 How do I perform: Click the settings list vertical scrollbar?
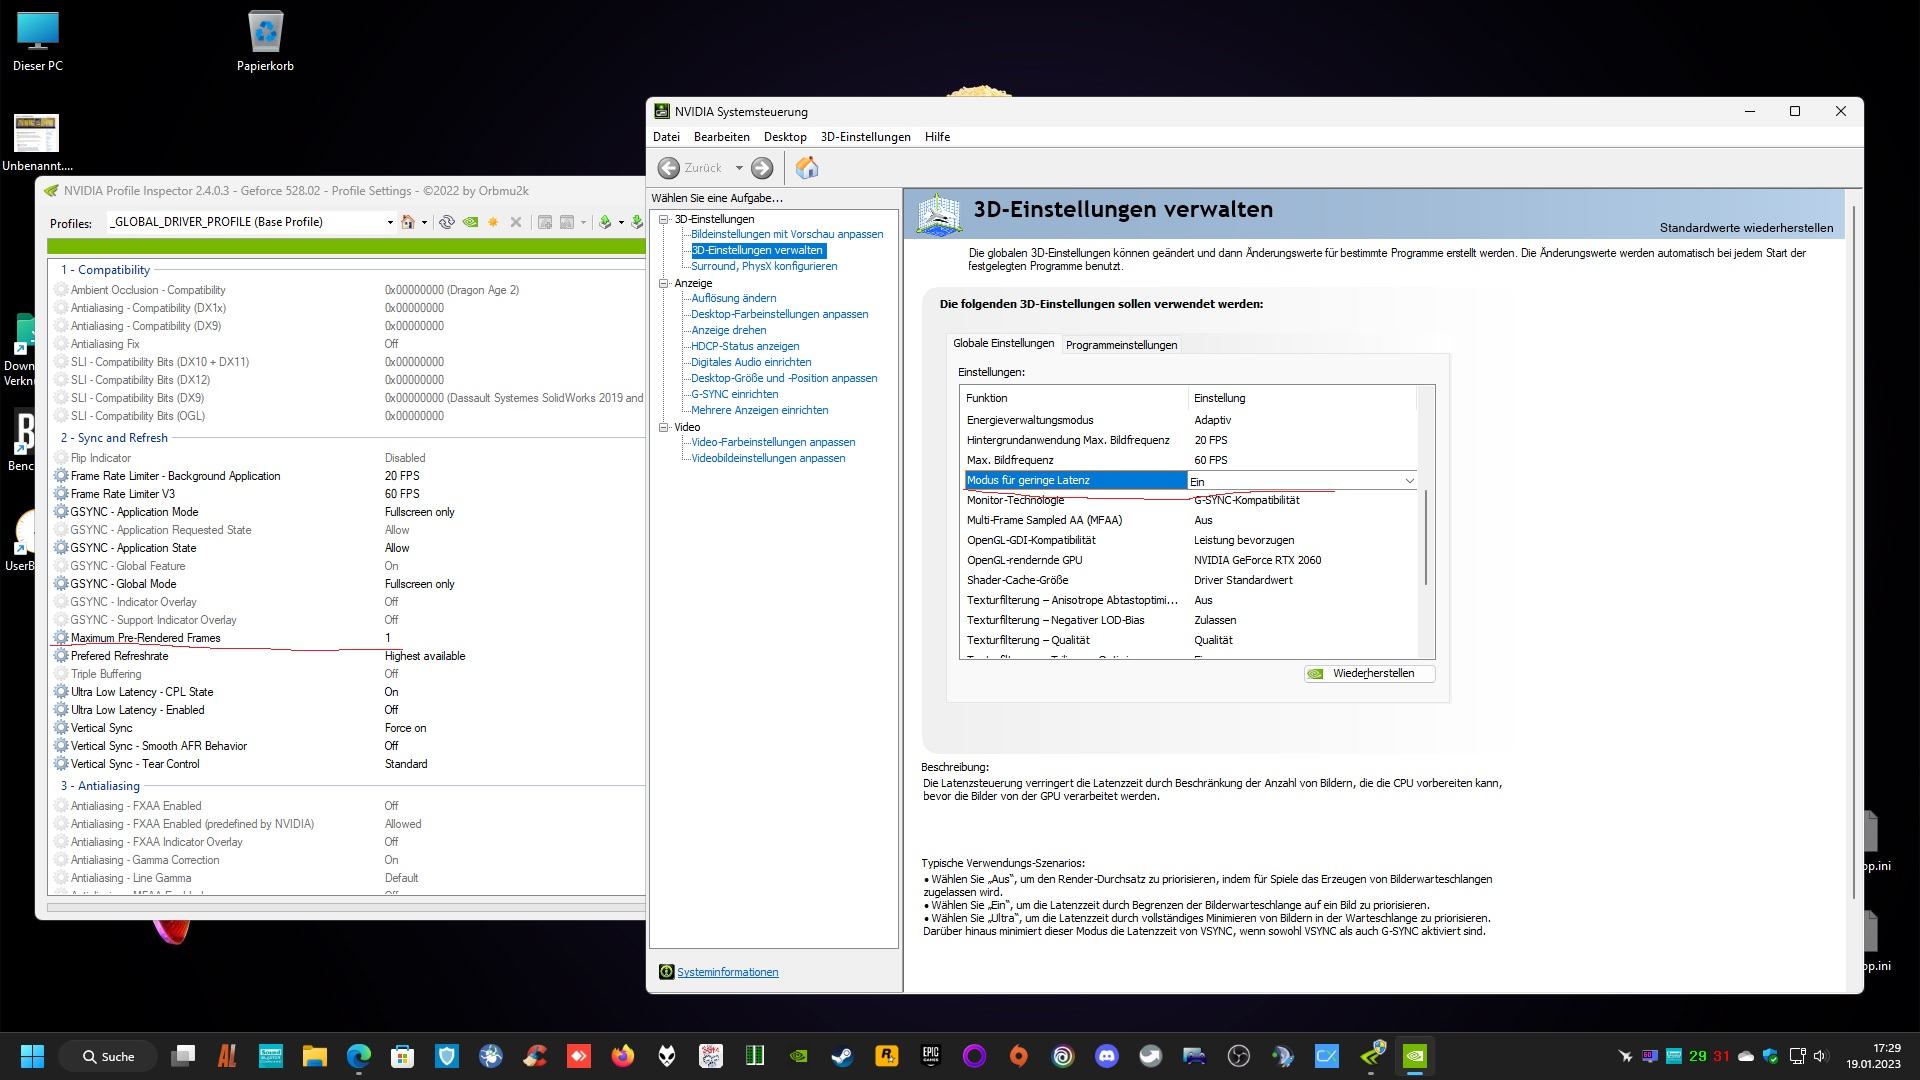(1426, 538)
